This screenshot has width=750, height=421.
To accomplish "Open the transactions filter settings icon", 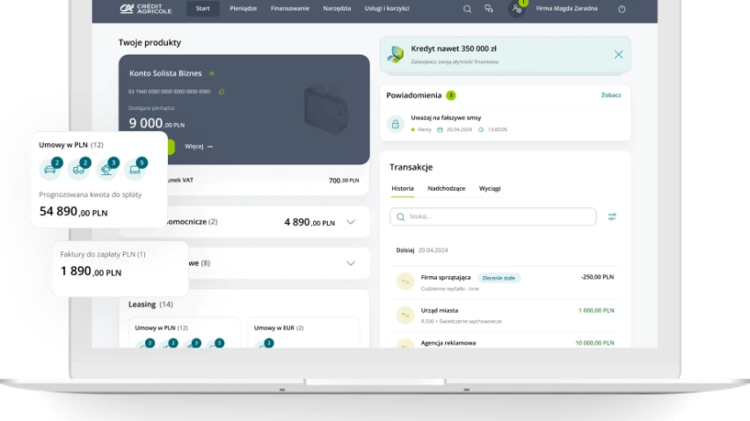I will (612, 217).
